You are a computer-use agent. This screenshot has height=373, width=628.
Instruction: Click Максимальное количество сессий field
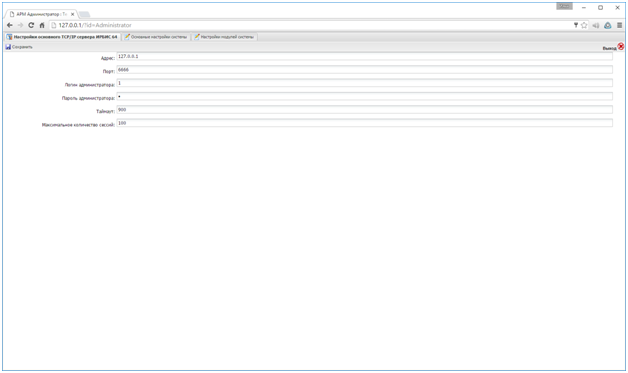[x=364, y=123]
